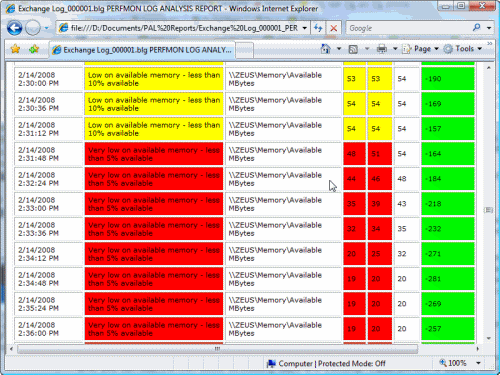Open Favorites Center star icon
Image resolution: width=500 pixels, height=375 pixels.
[x=15, y=49]
